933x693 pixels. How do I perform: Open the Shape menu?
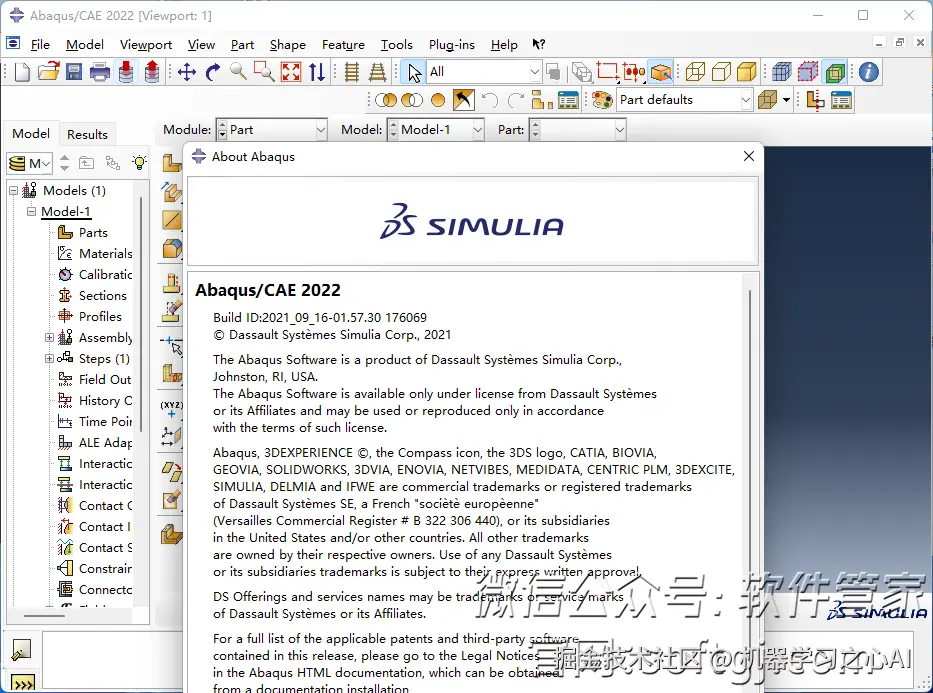(x=287, y=45)
